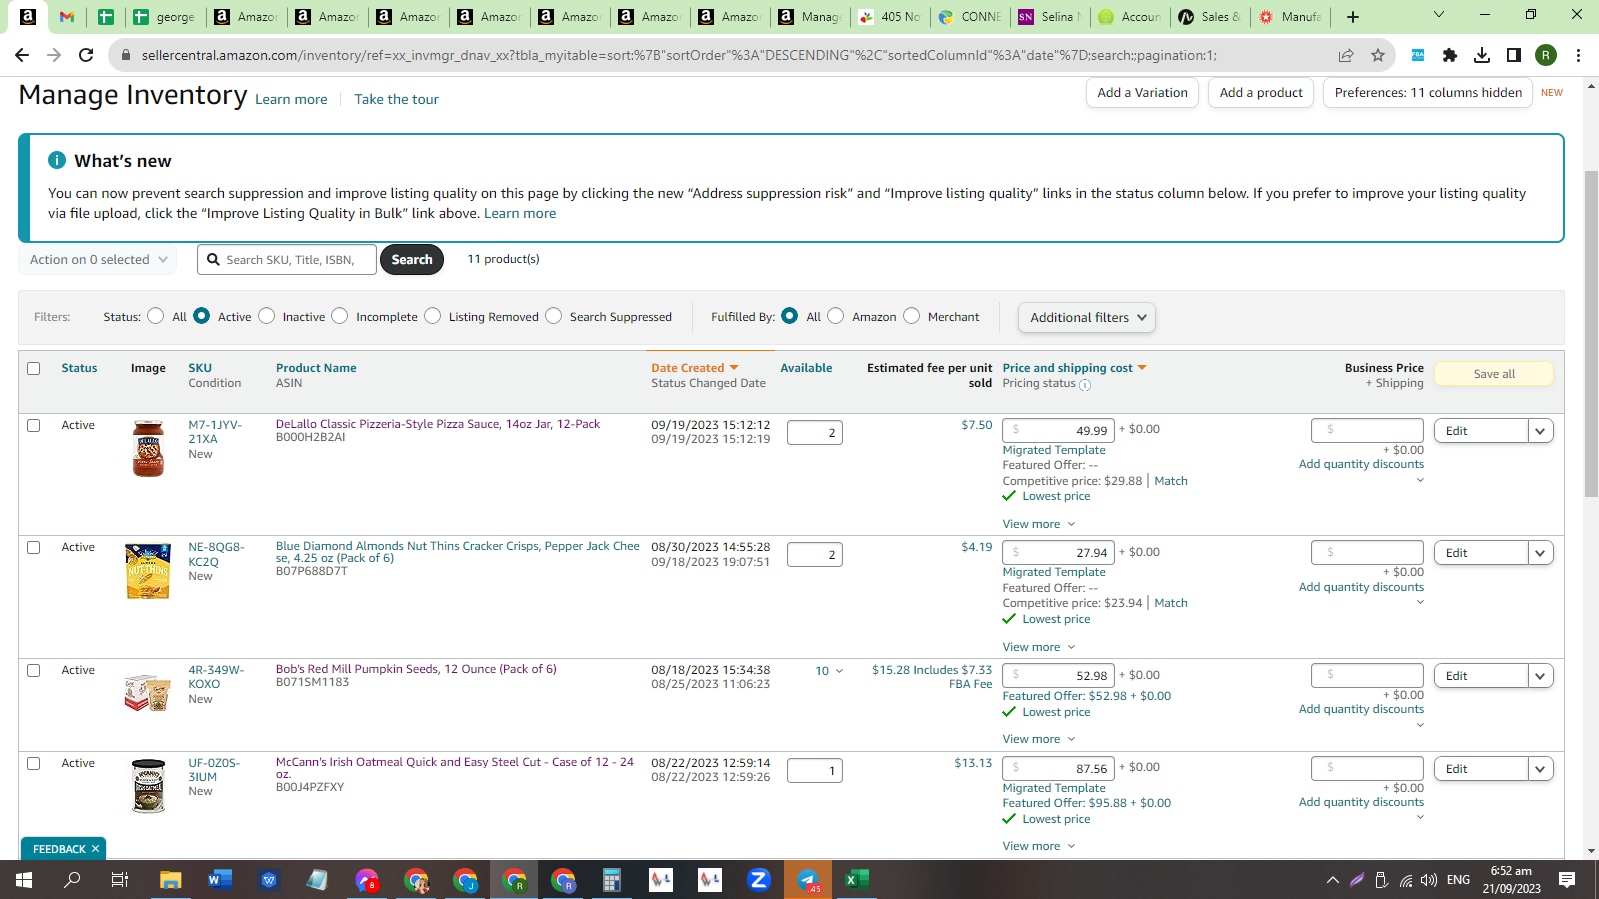
Task: Switch to the 'Selina' browser tab
Action: pyautogui.click(x=1051, y=16)
